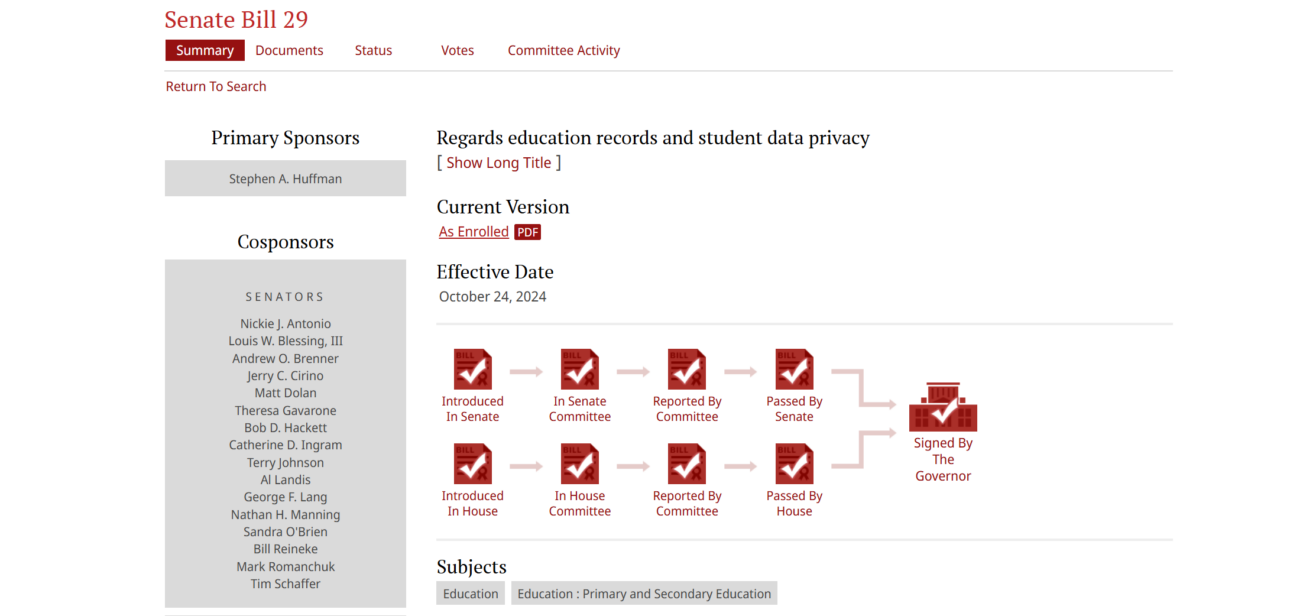Click the Signed By The Governor icon
The image size is (1290, 616).
pyautogui.click(x=943, y=407)
